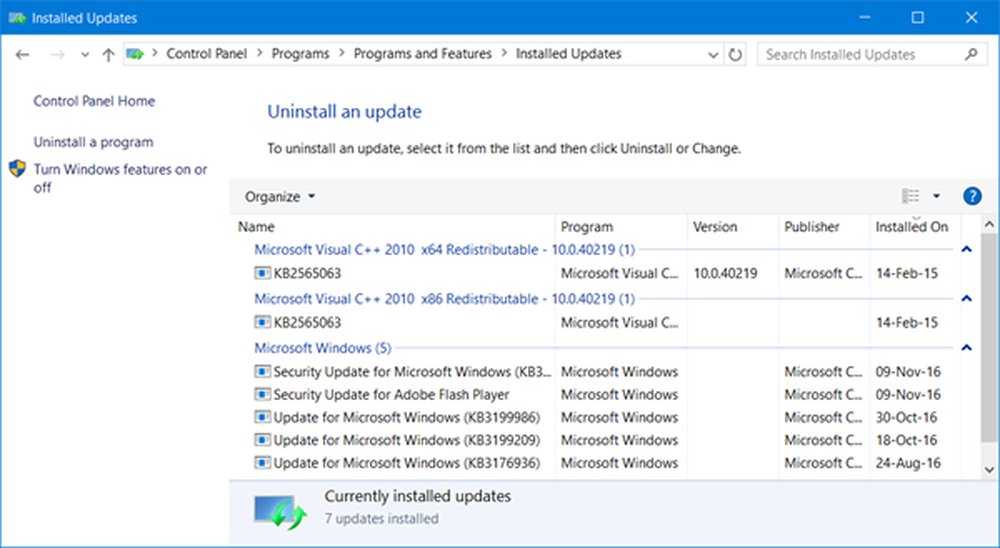Click the change view layout icon
Image resolution: width=1000 pixels, height=548 pixels.
coord(910,197)
